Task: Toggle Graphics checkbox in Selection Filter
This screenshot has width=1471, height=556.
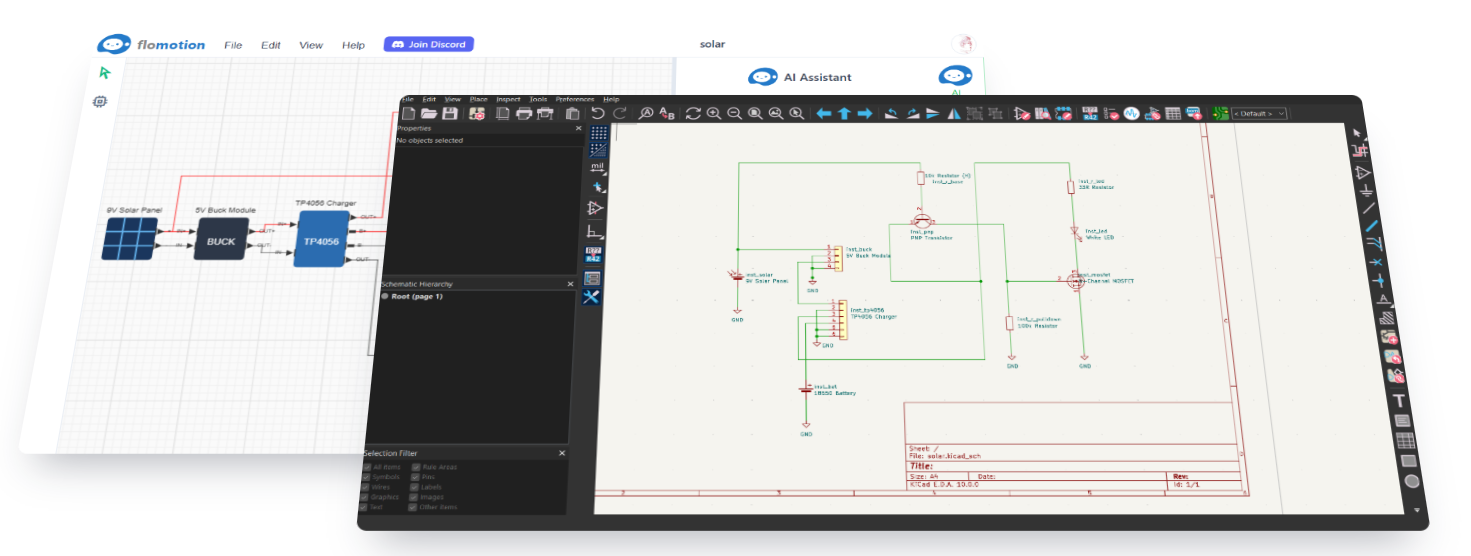Action: pos(364,497)
